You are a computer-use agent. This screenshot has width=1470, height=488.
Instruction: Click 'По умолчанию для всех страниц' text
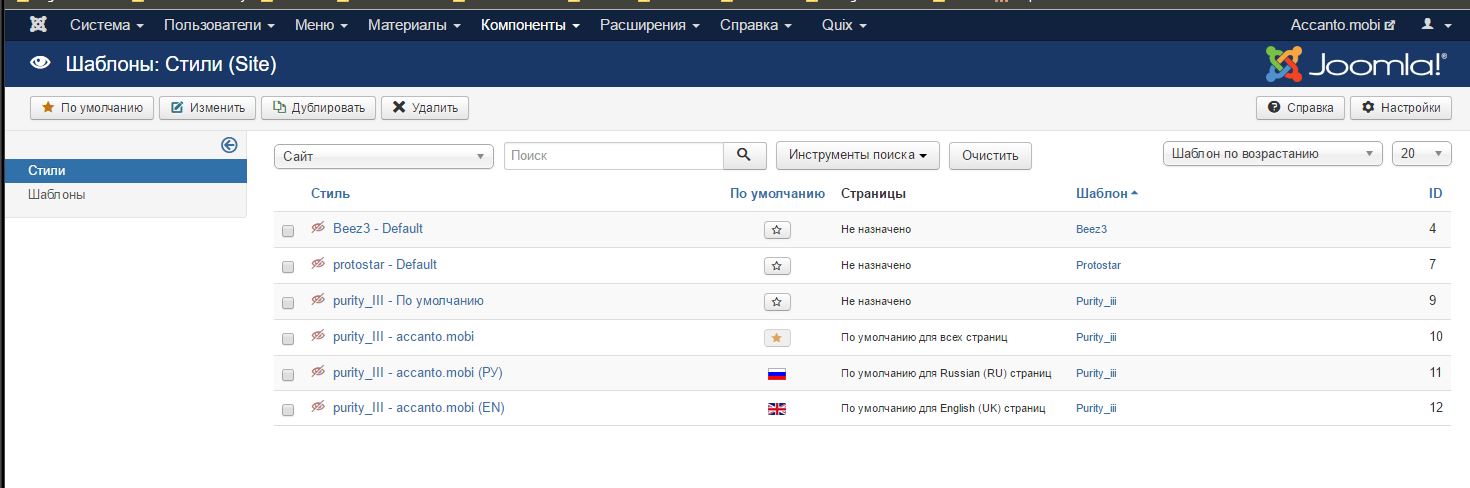point(924,337)
